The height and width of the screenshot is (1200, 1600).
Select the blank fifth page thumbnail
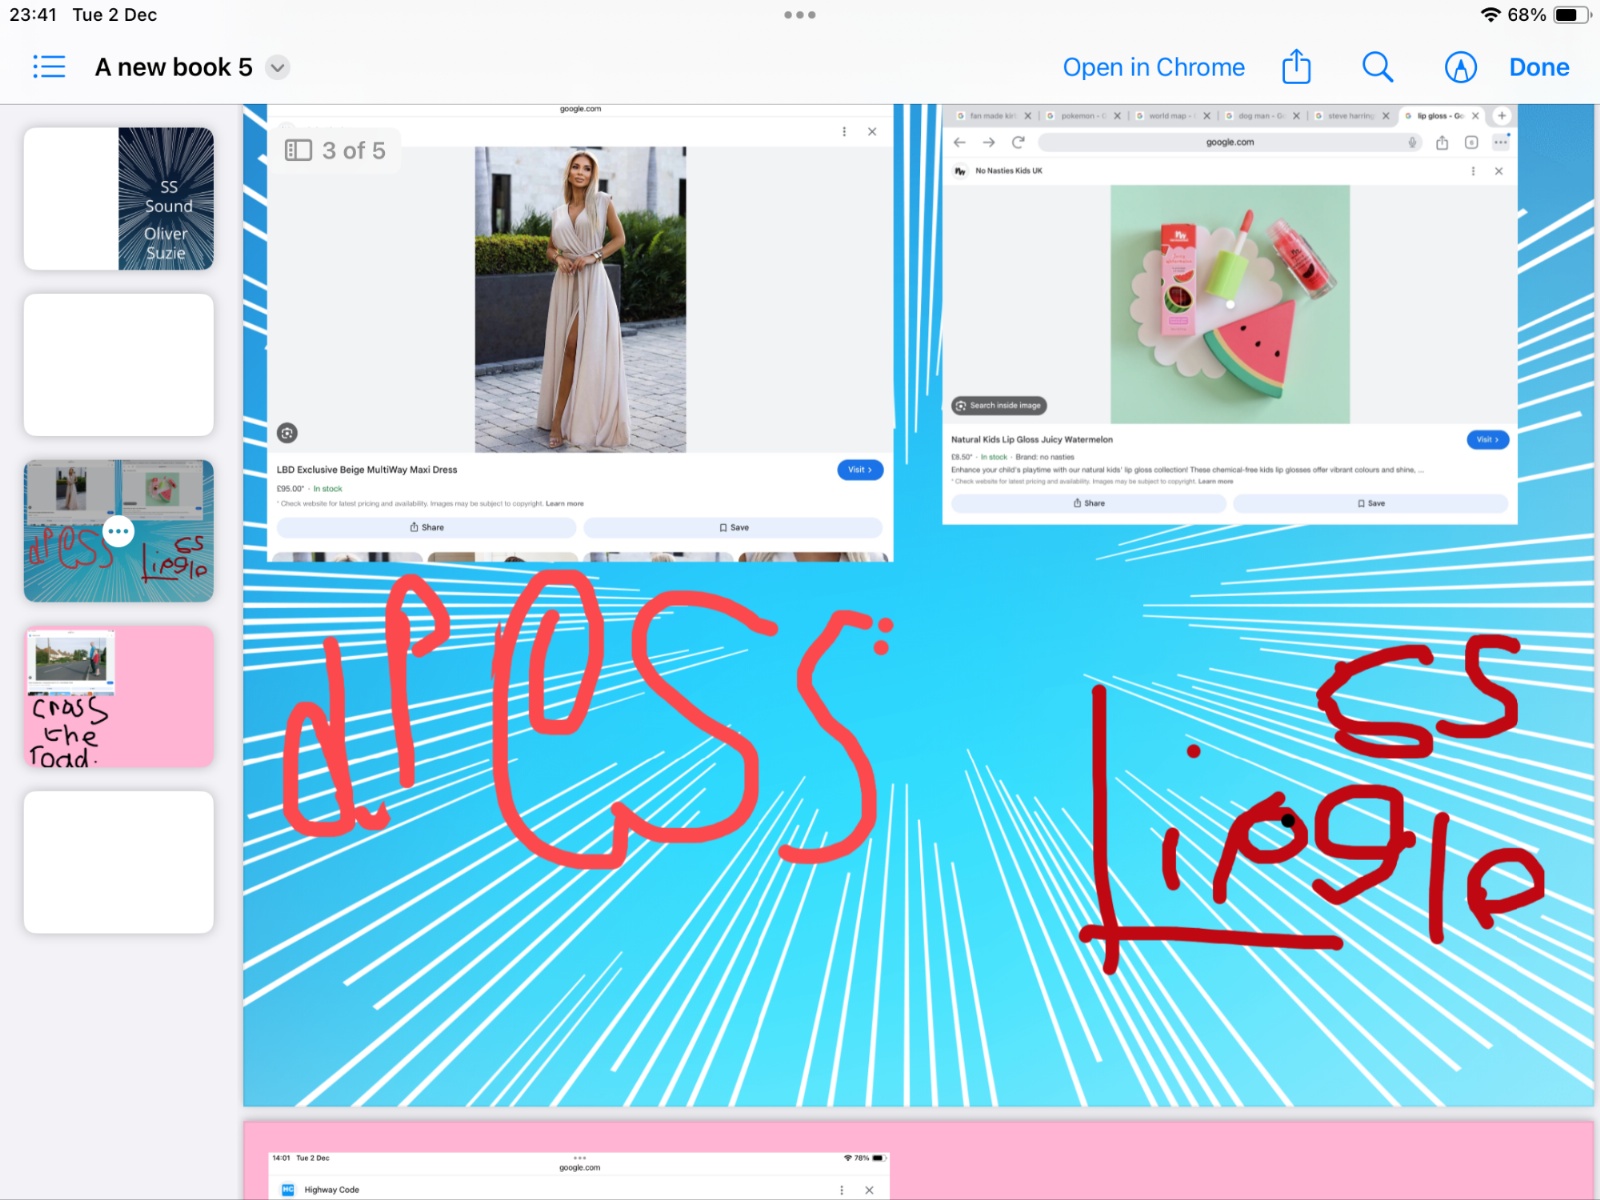point(119,862)
